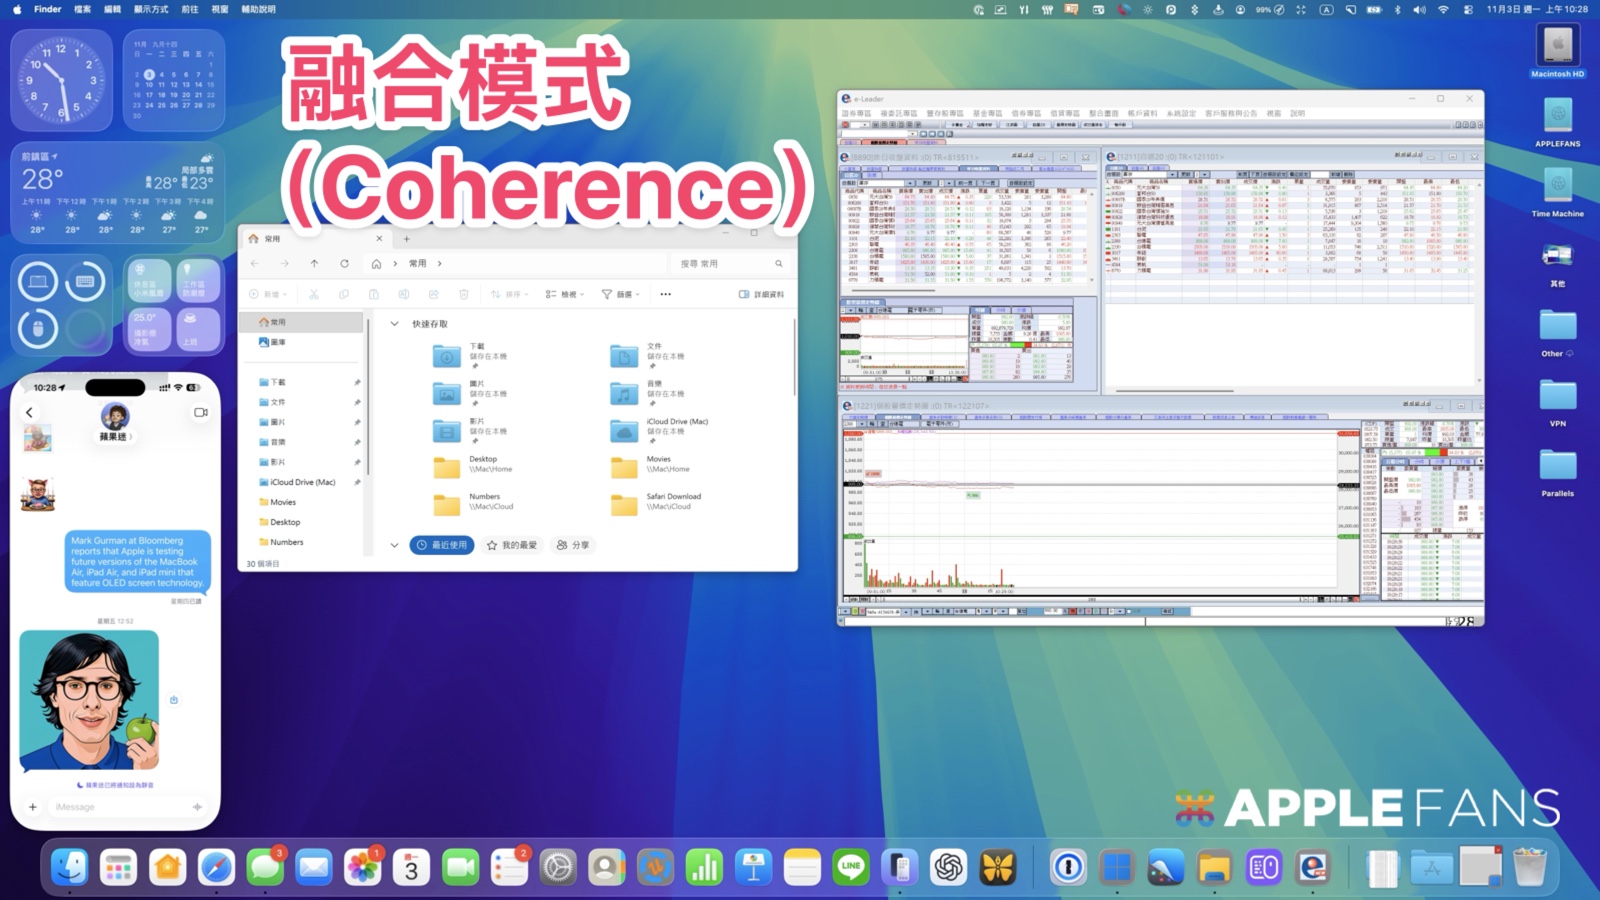Image resolution: width=1600 pixels, height=900 pixels.
Task: Open the LINE app from the Dock
Action: click(x=850, y=868)
